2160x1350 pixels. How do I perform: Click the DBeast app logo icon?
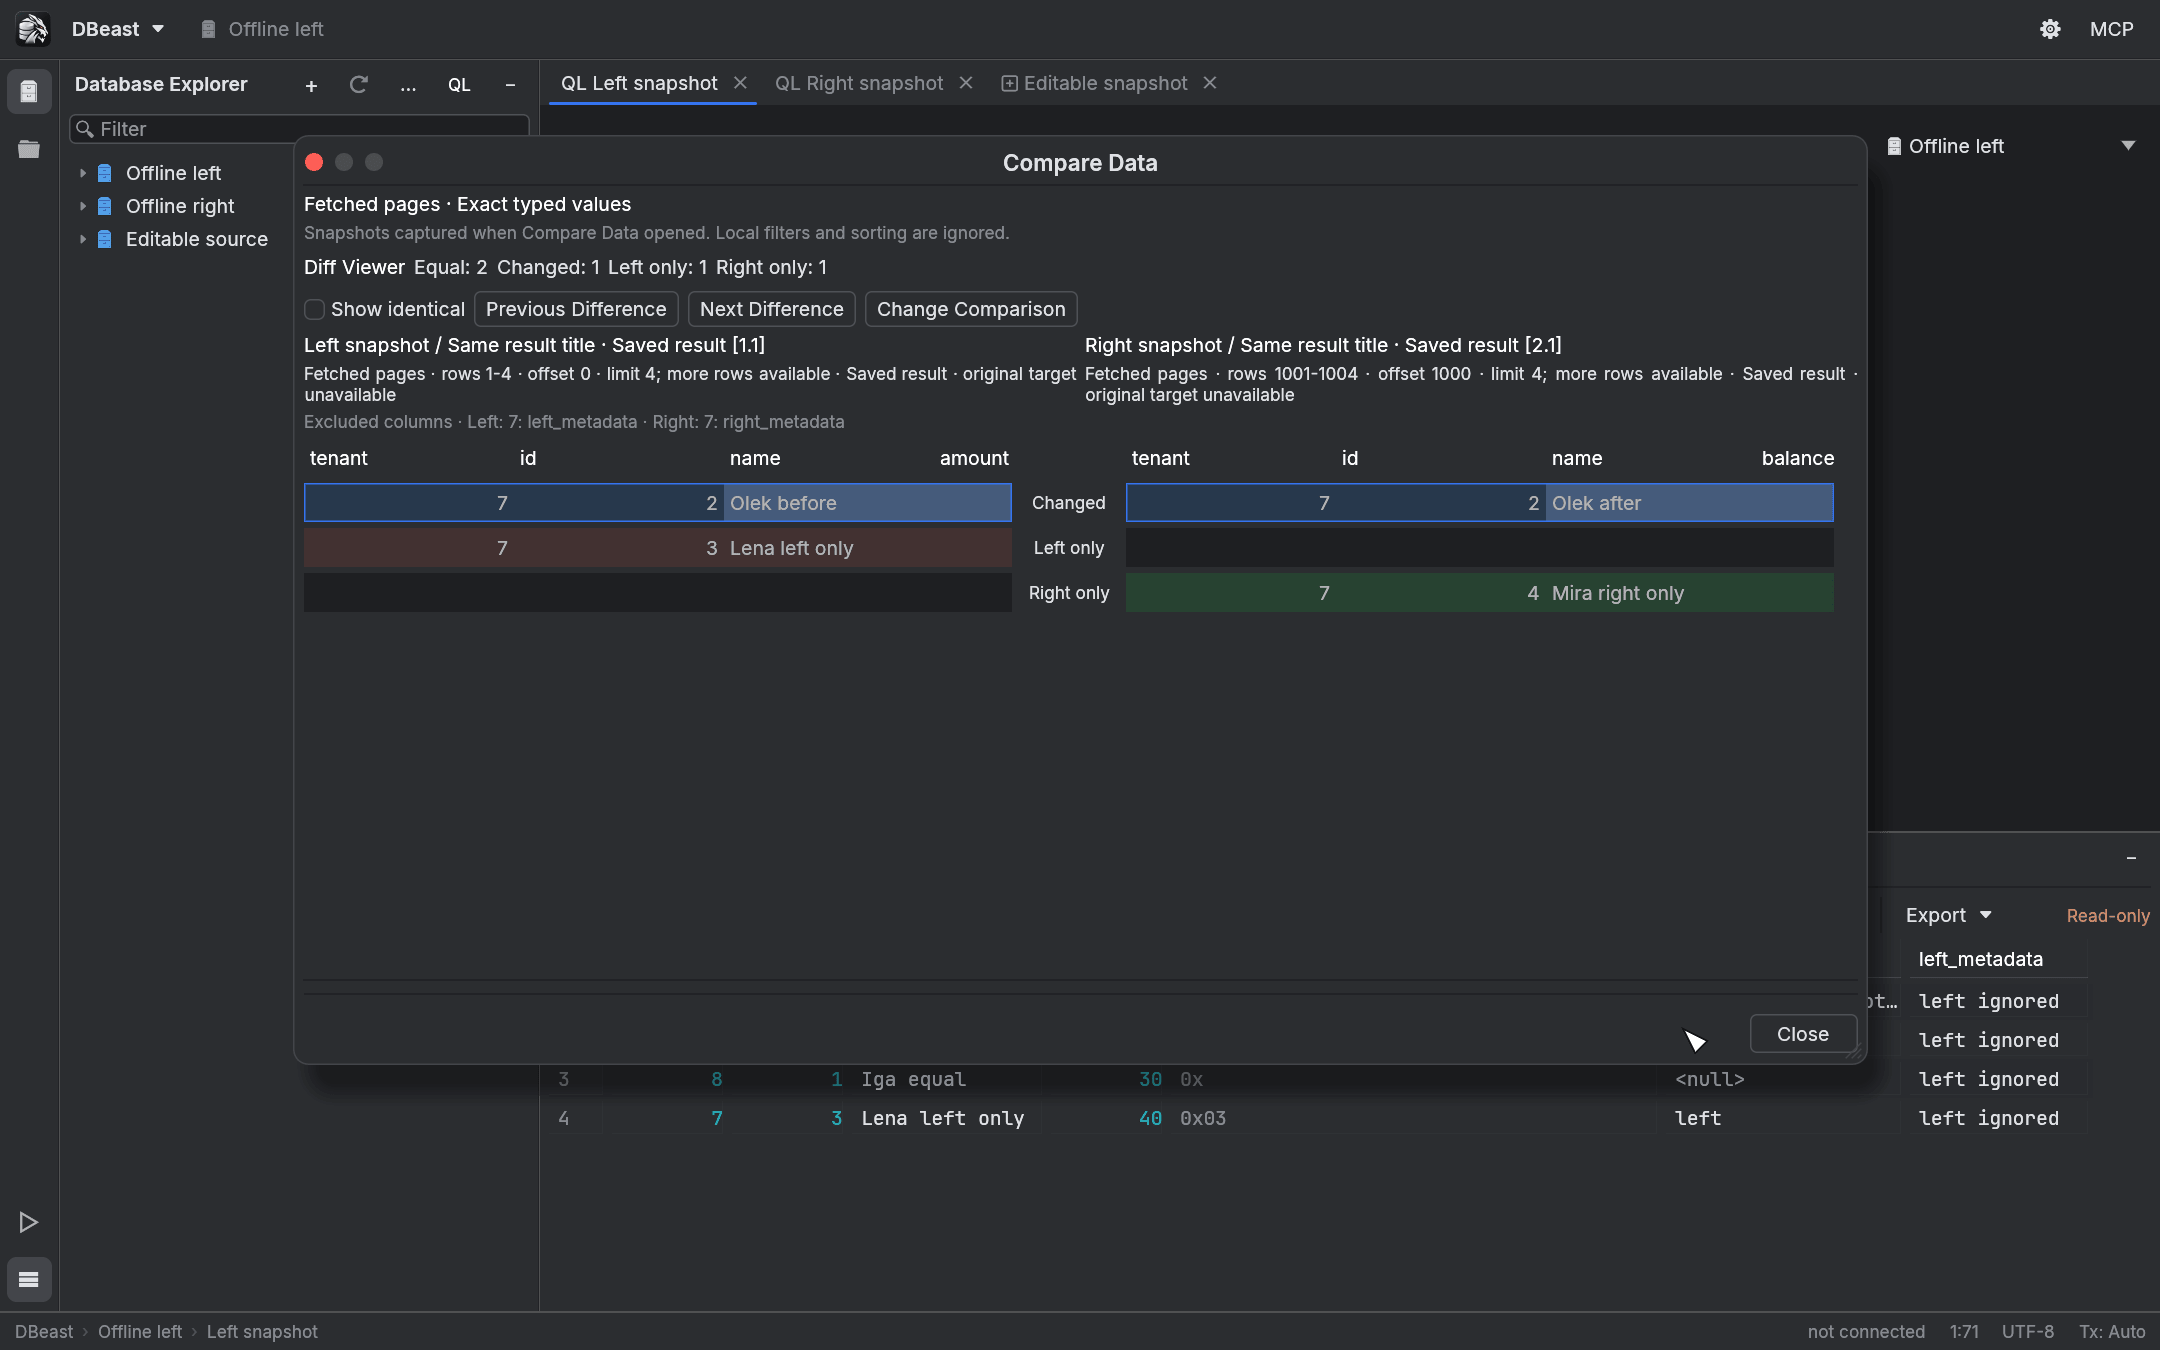32,29
